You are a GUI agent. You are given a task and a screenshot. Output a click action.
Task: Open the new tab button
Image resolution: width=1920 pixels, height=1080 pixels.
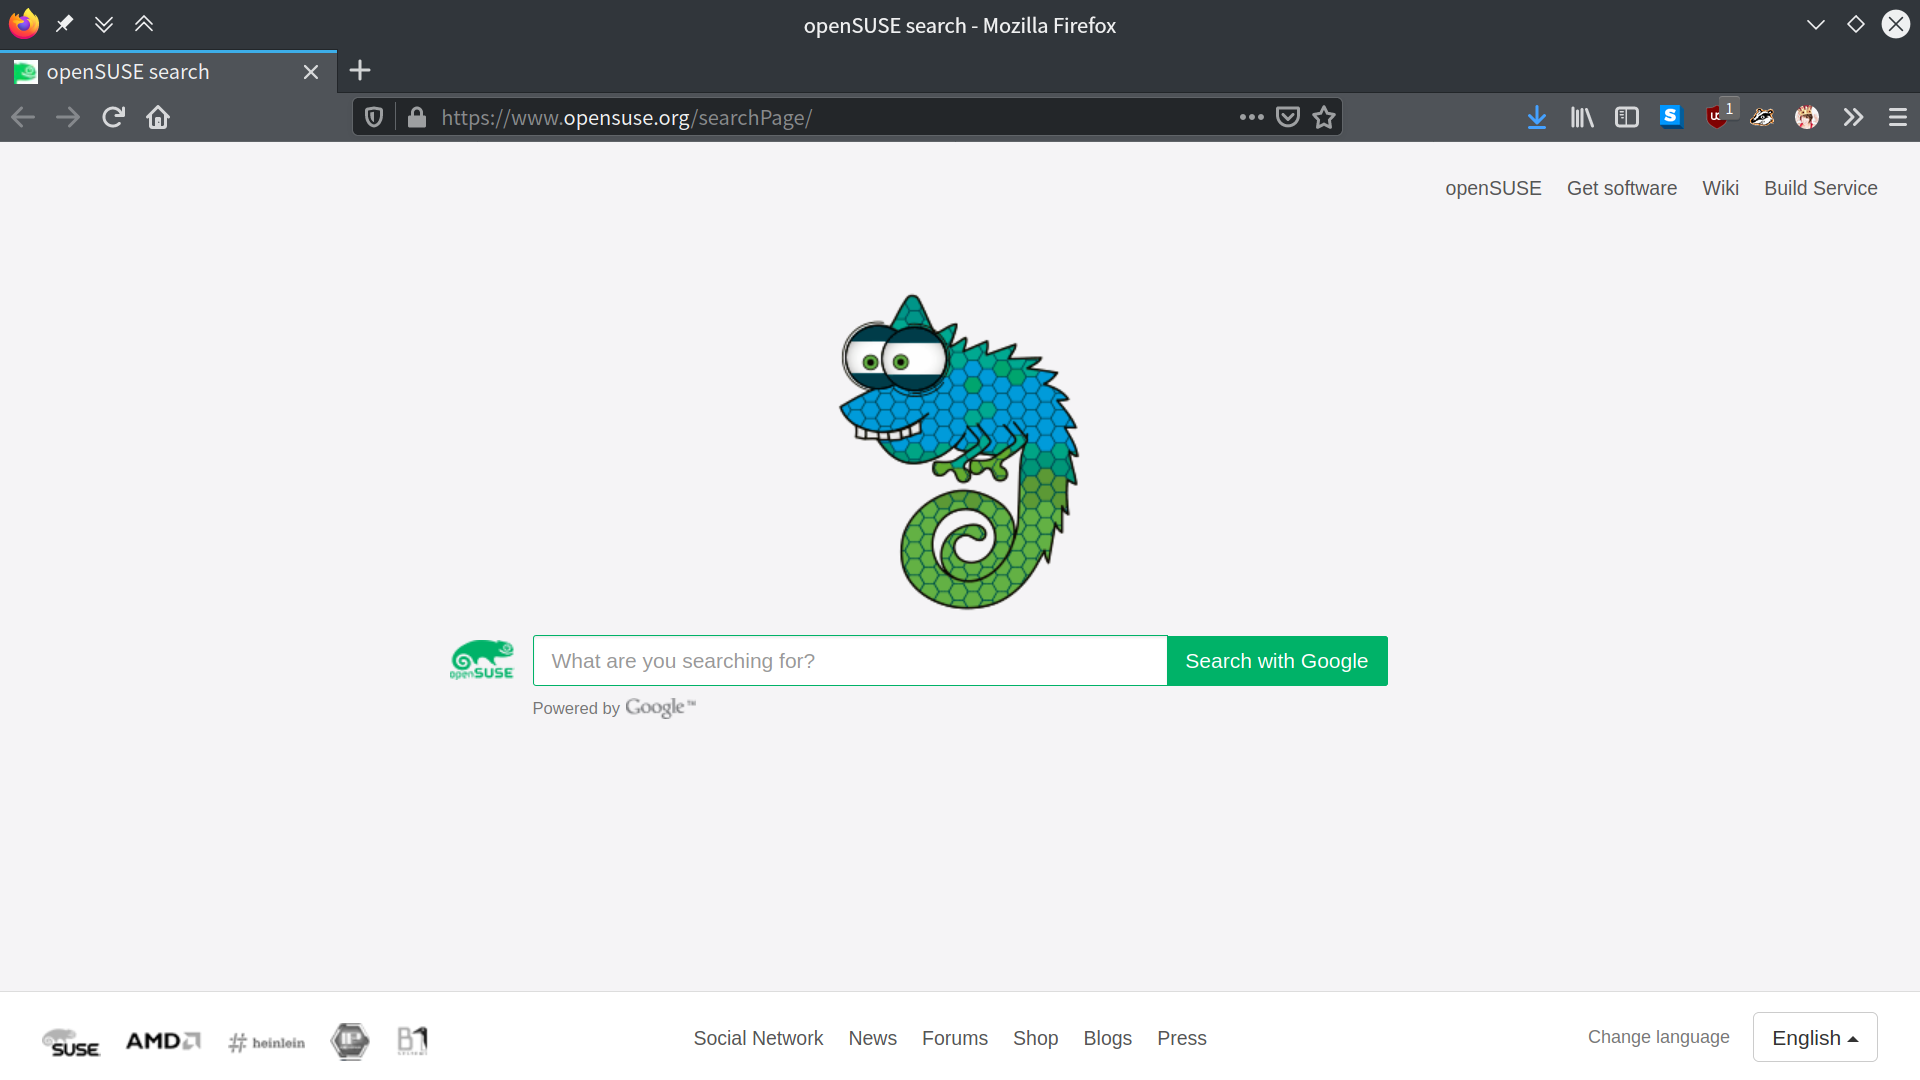[359, 71]
